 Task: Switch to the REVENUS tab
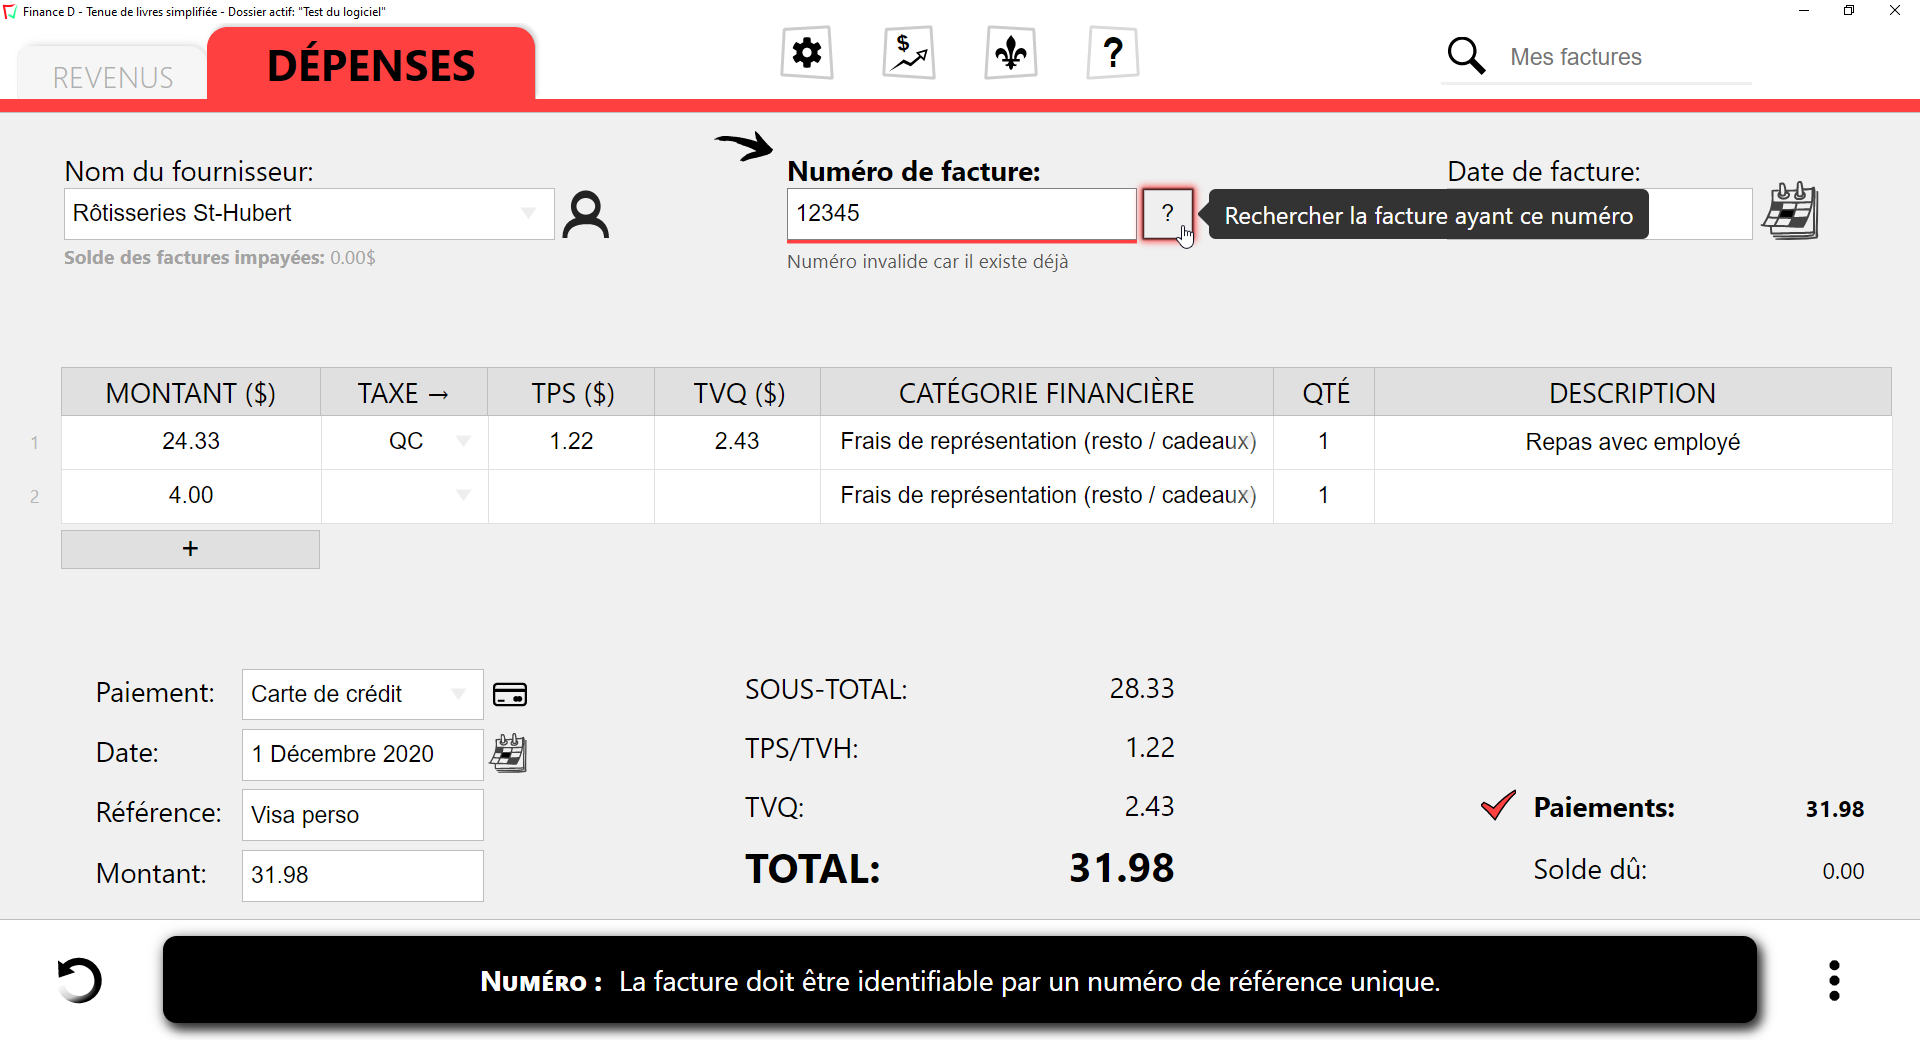click(x=111, y=77)
